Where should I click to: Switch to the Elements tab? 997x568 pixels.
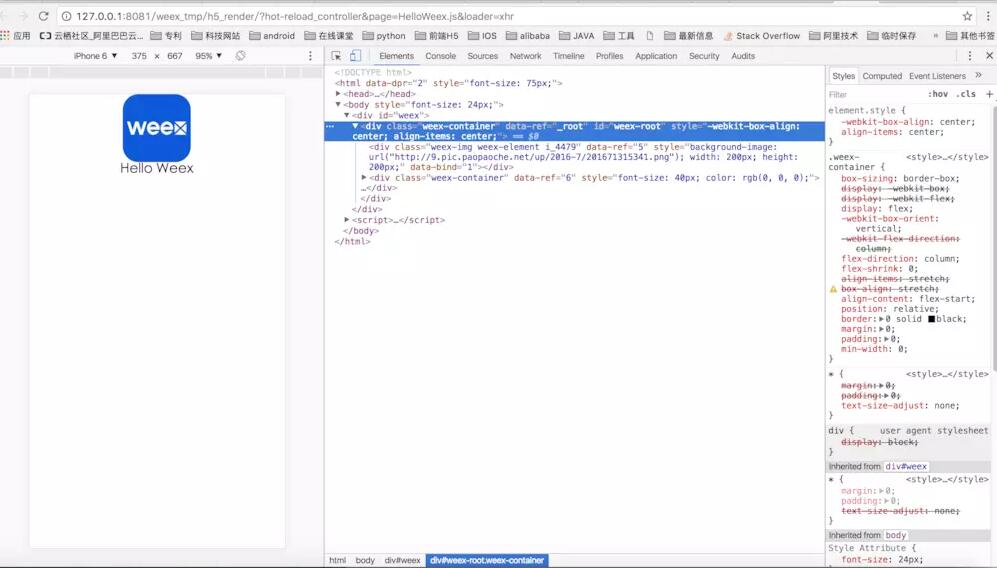[396, 56]
